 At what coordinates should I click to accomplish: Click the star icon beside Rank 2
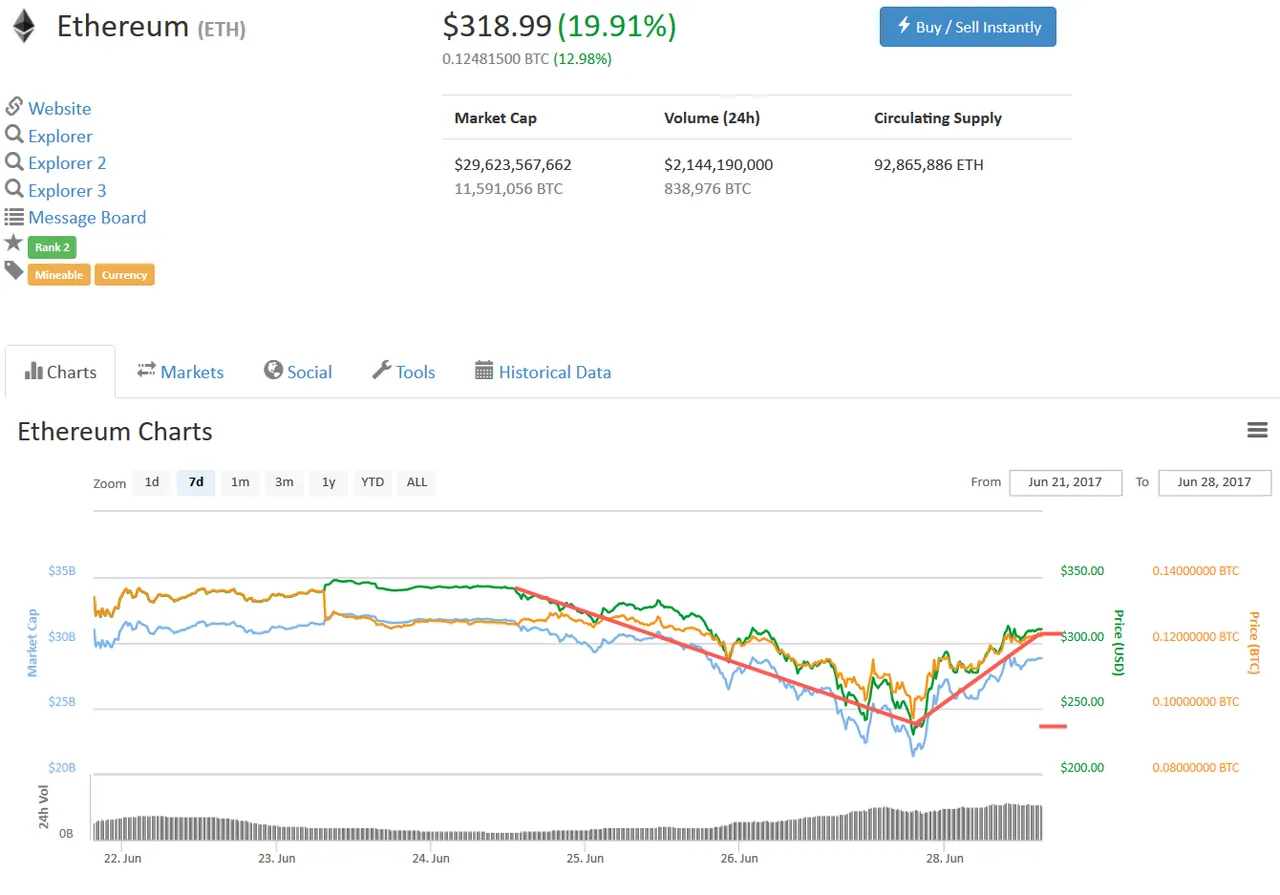(13, 242)
